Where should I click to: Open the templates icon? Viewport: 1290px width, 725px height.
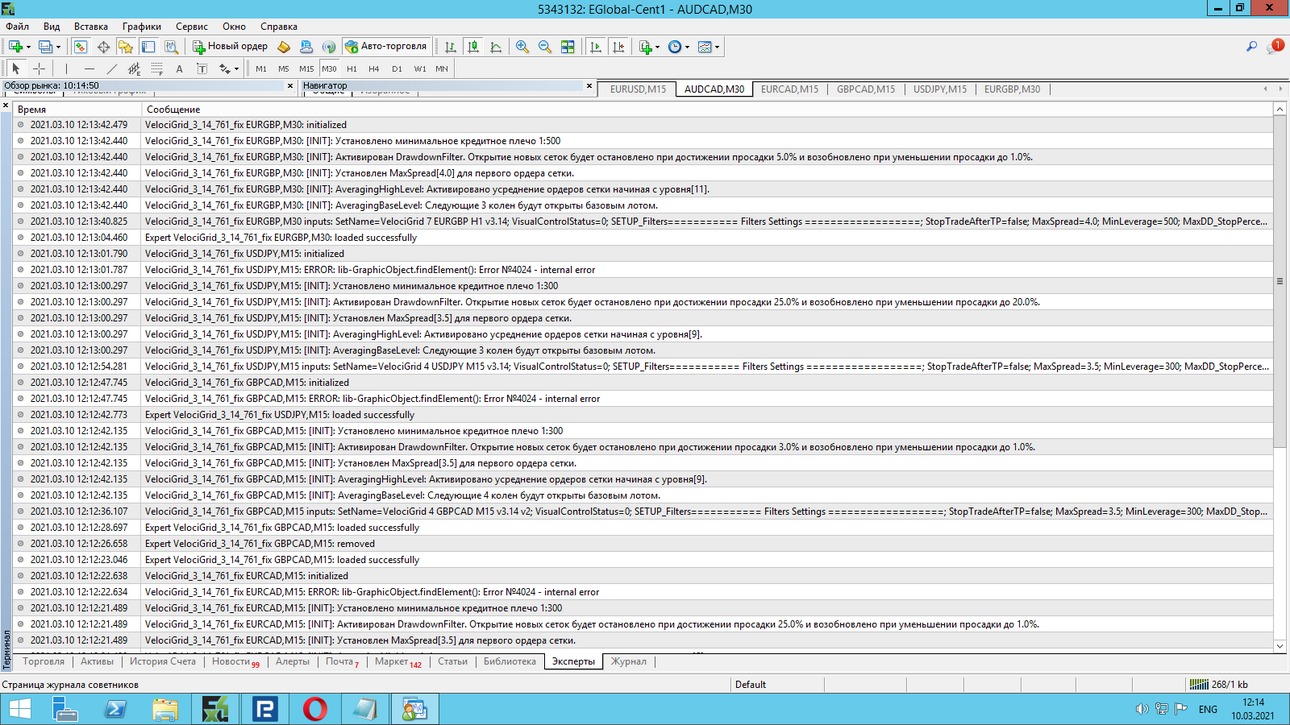tap(705, 46)
